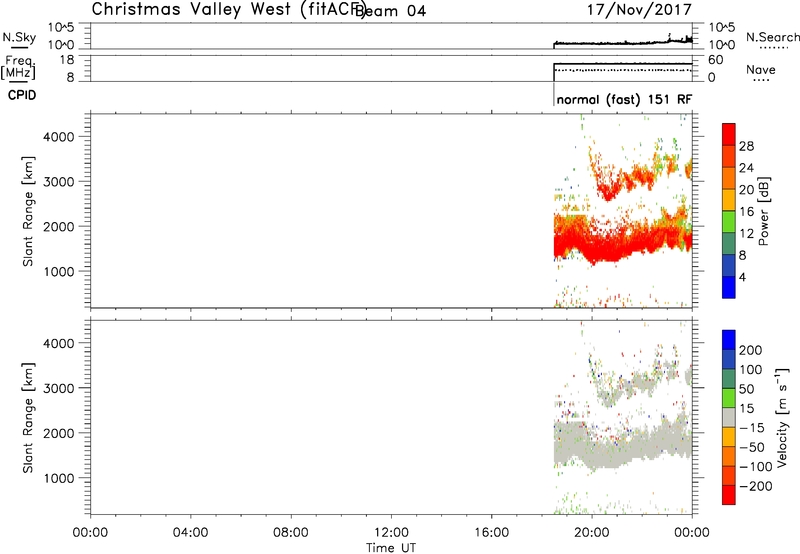800x554 pixels.
Task: Click the strong red backscatter band in power panel
Action: (622, 240)
